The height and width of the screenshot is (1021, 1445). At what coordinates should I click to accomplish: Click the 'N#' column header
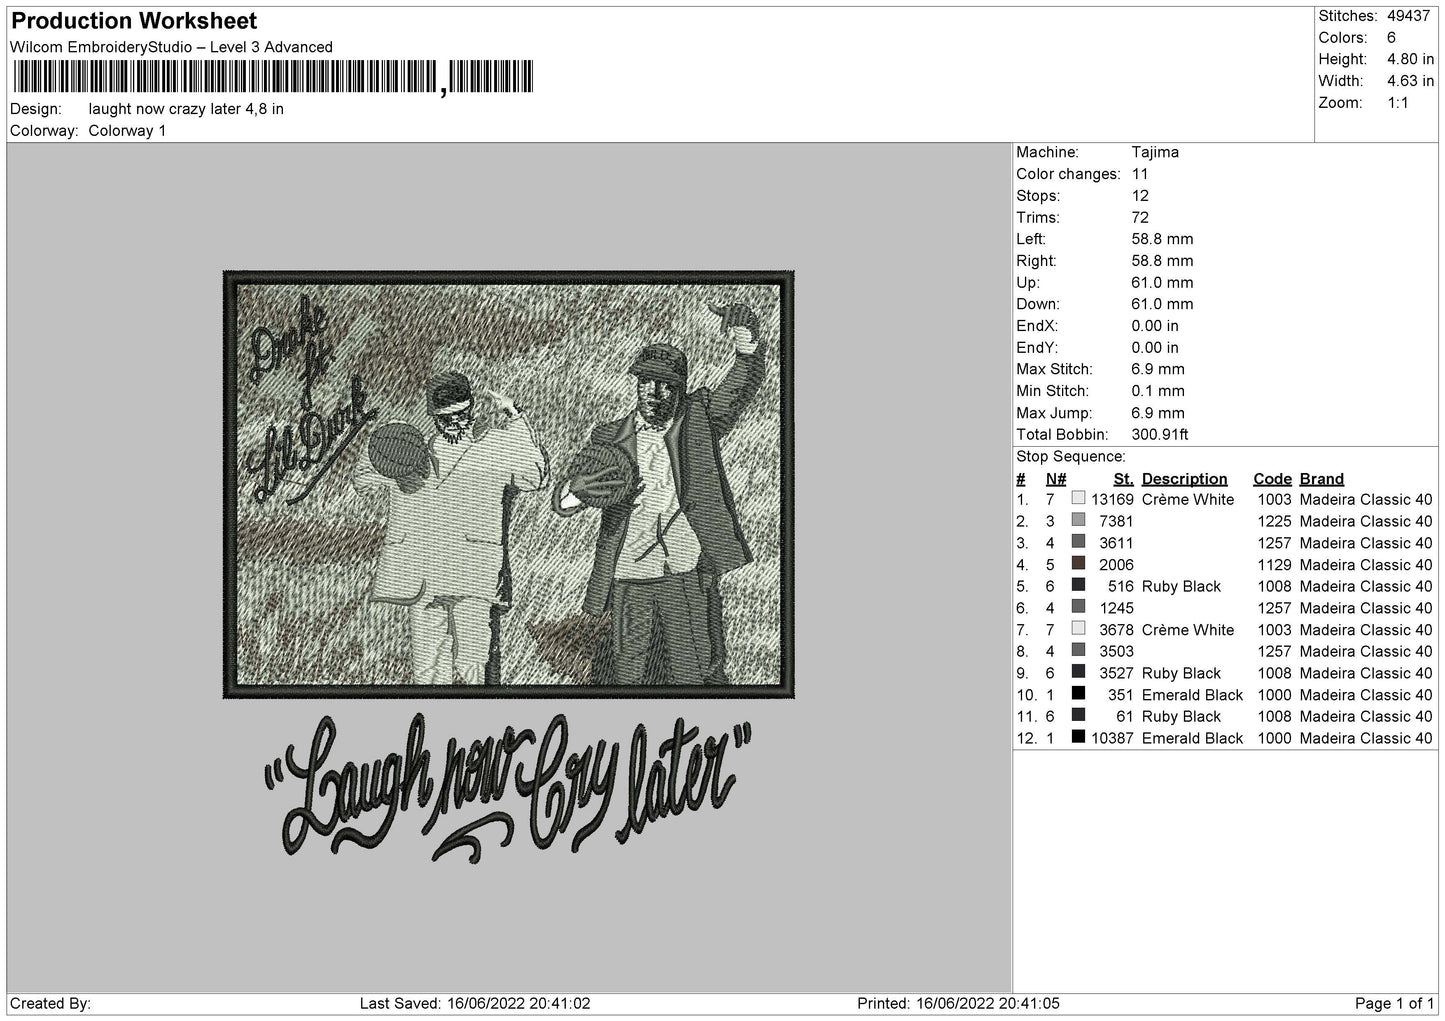click(x=1056, y=479)
